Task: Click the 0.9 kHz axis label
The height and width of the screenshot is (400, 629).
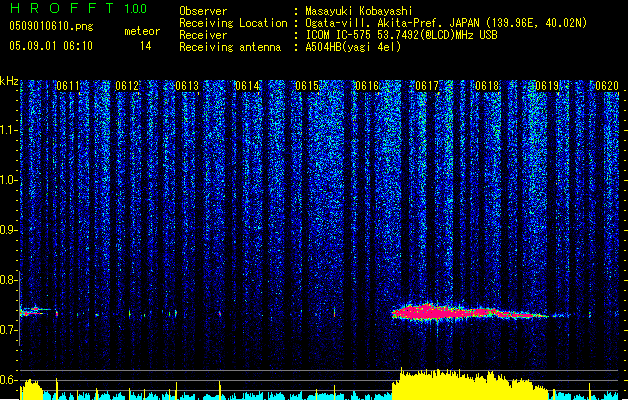Action: pyautogui.click(x=8, y=229)
